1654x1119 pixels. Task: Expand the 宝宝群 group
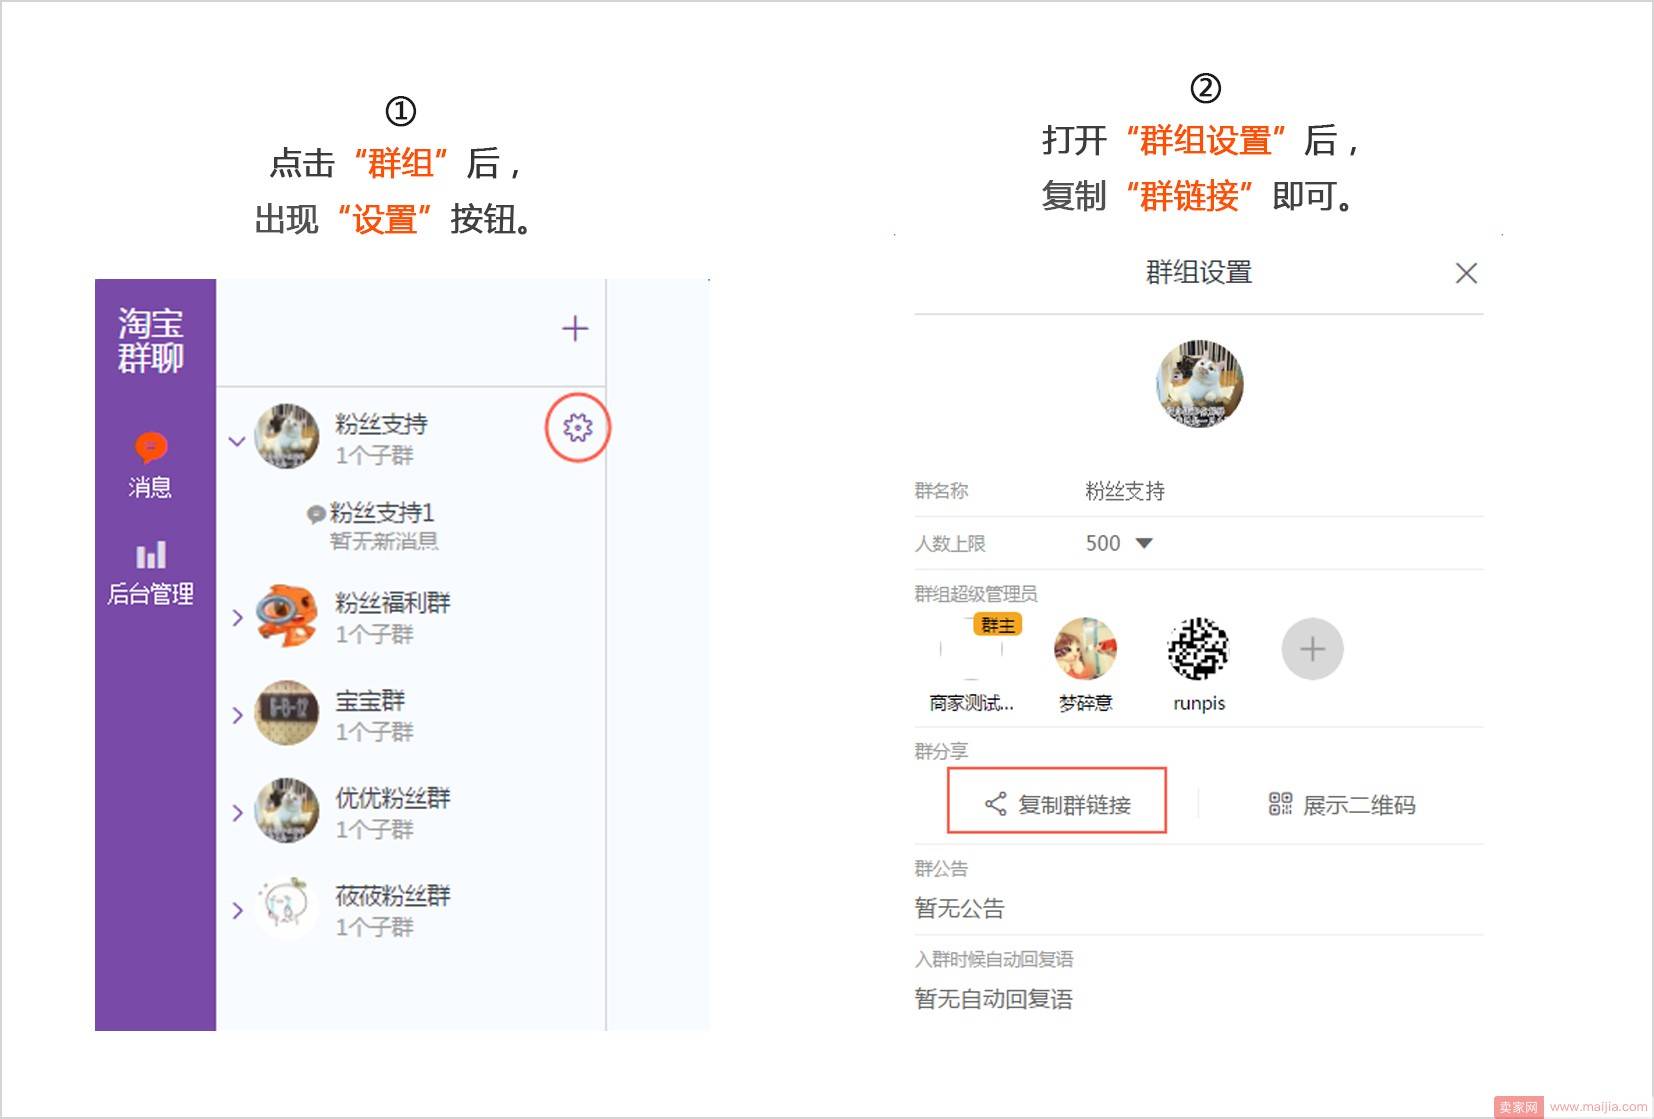[x=237, y=715]
